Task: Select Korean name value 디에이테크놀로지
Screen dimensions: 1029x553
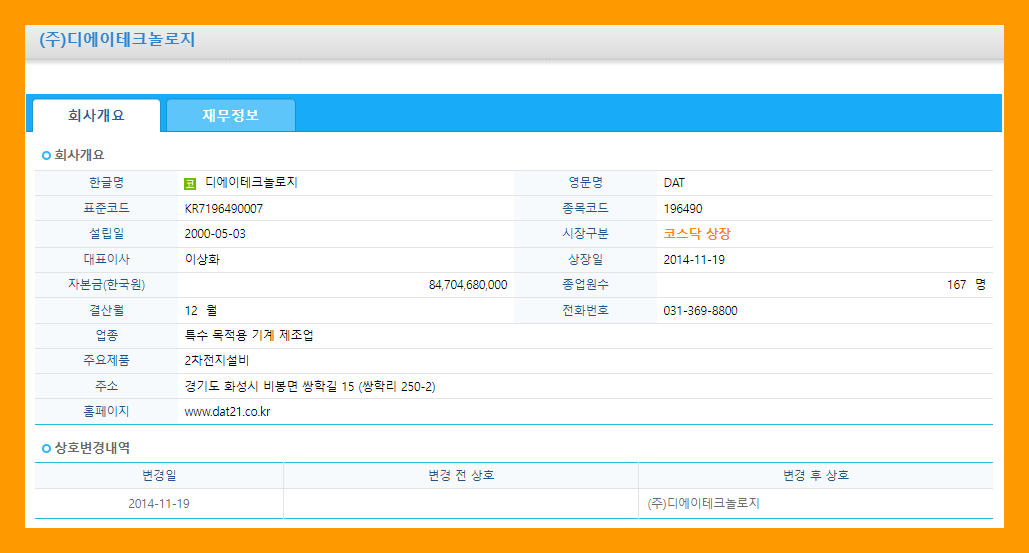Action: pyautogui.click(x=251, y=182)
